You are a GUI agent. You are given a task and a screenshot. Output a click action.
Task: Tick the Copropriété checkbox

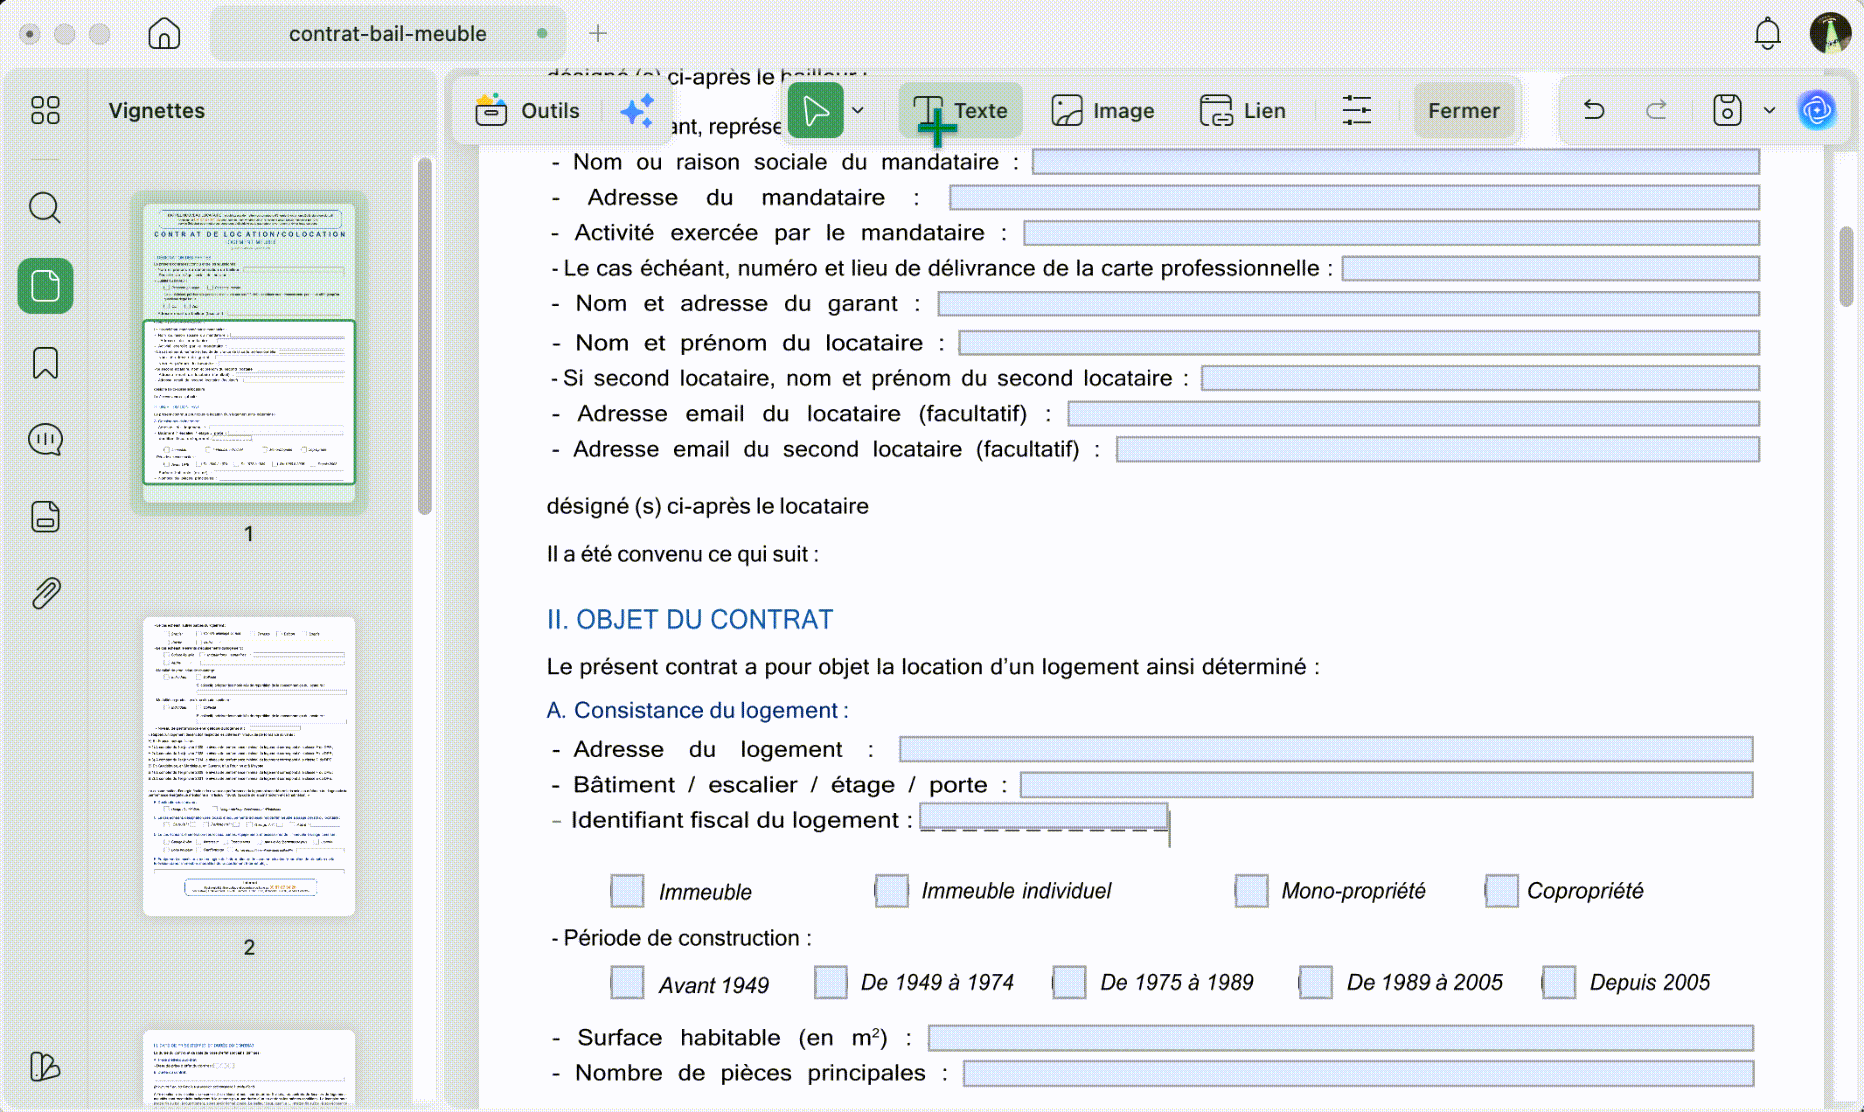(x=1501, y=890)
